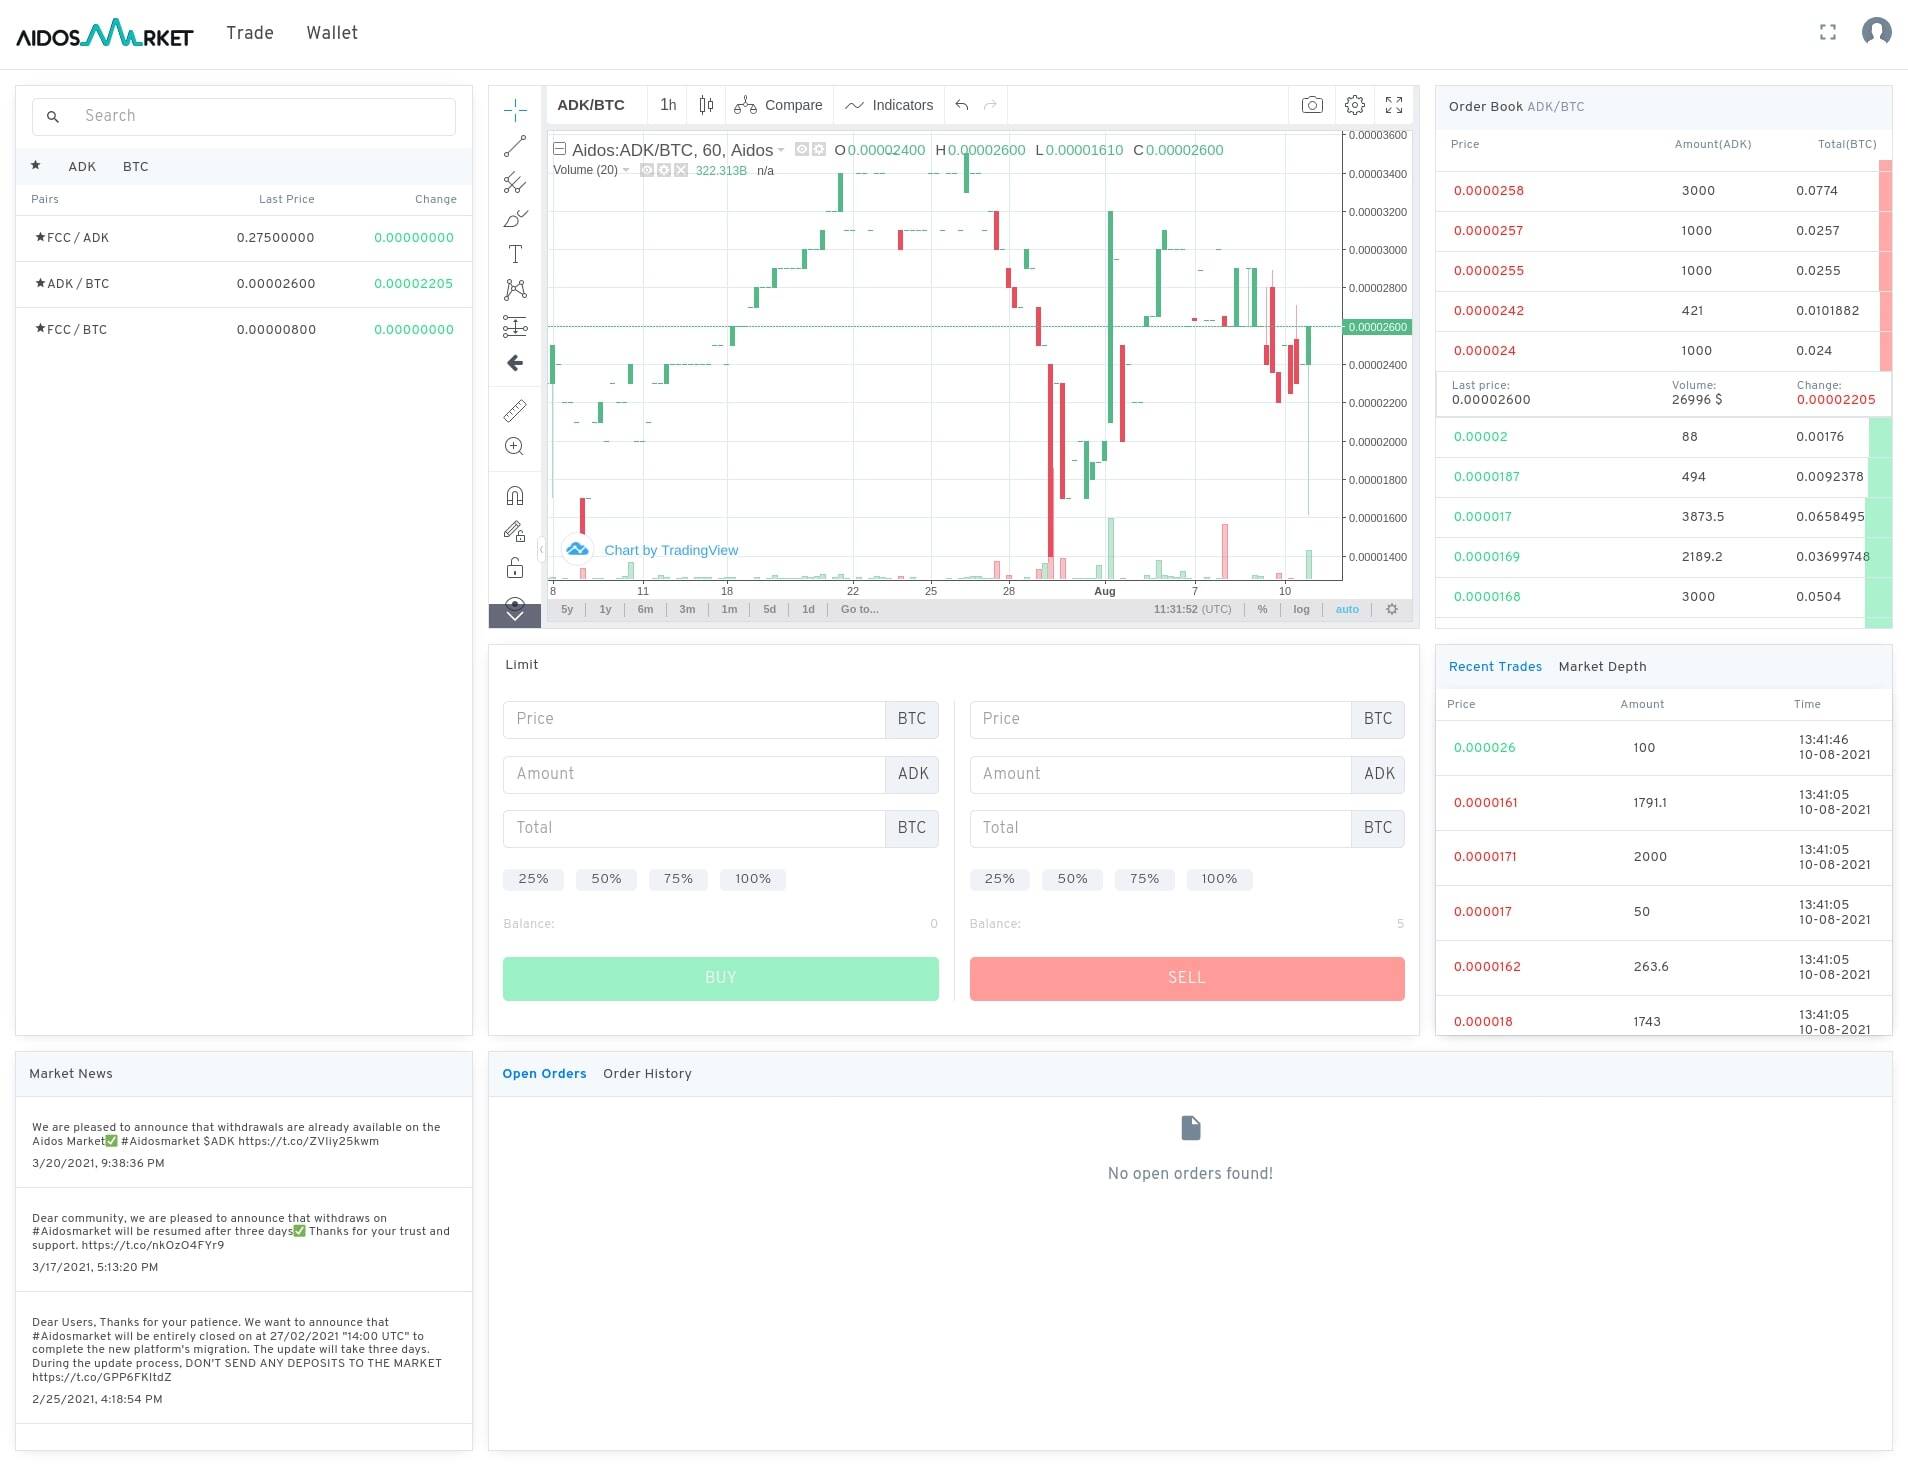Viewport: 1908px width, 1466px height.
Task: Open the chart settings gear
Action: click(x=1355, y=105)
